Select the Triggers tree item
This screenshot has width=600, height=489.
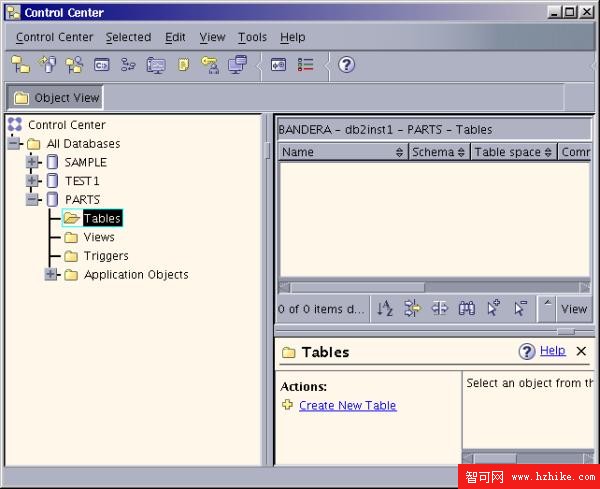coord(106,256)
